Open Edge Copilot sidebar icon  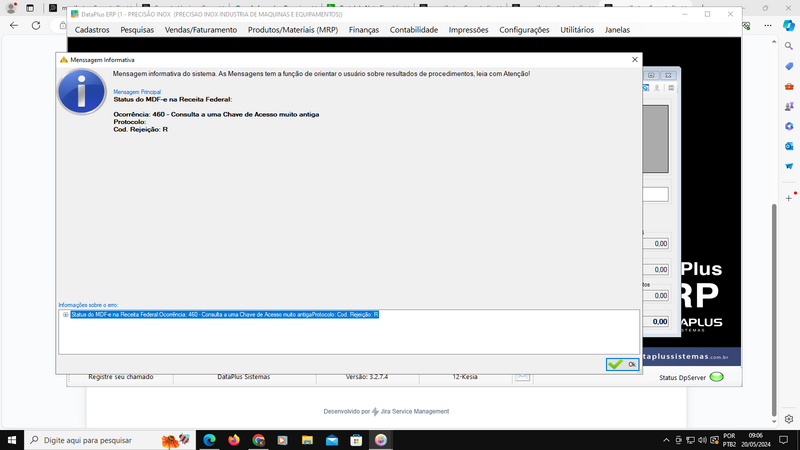789,25
